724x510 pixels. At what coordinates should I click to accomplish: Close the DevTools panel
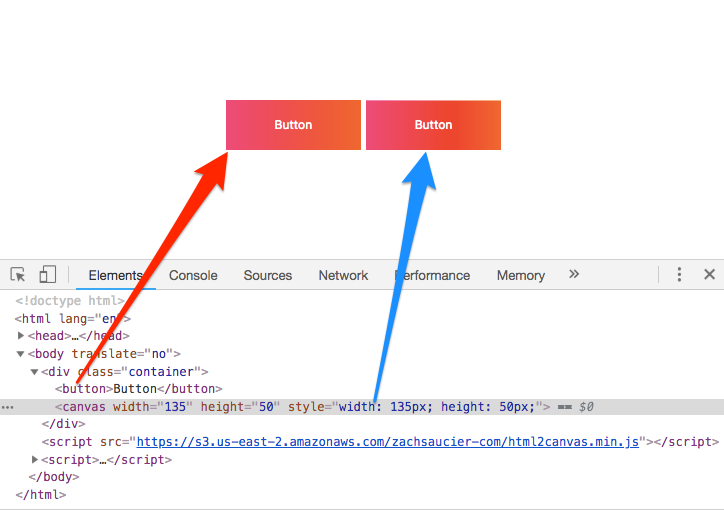pyautogui.click(x=709, y=275)
